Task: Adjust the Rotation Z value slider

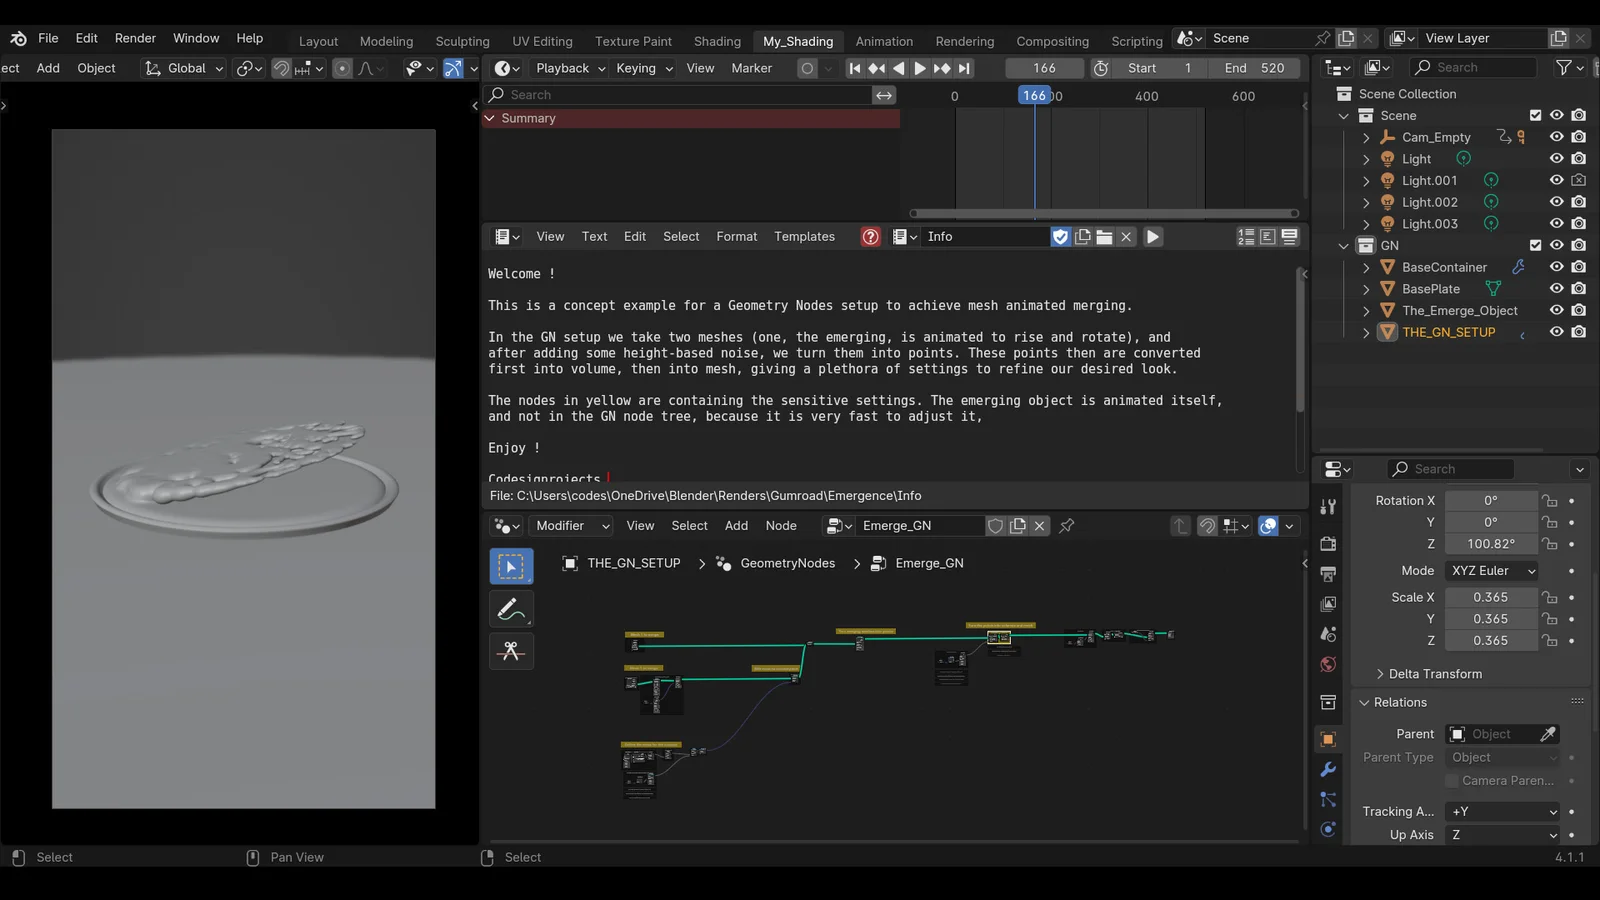Action: point(1491,544)
